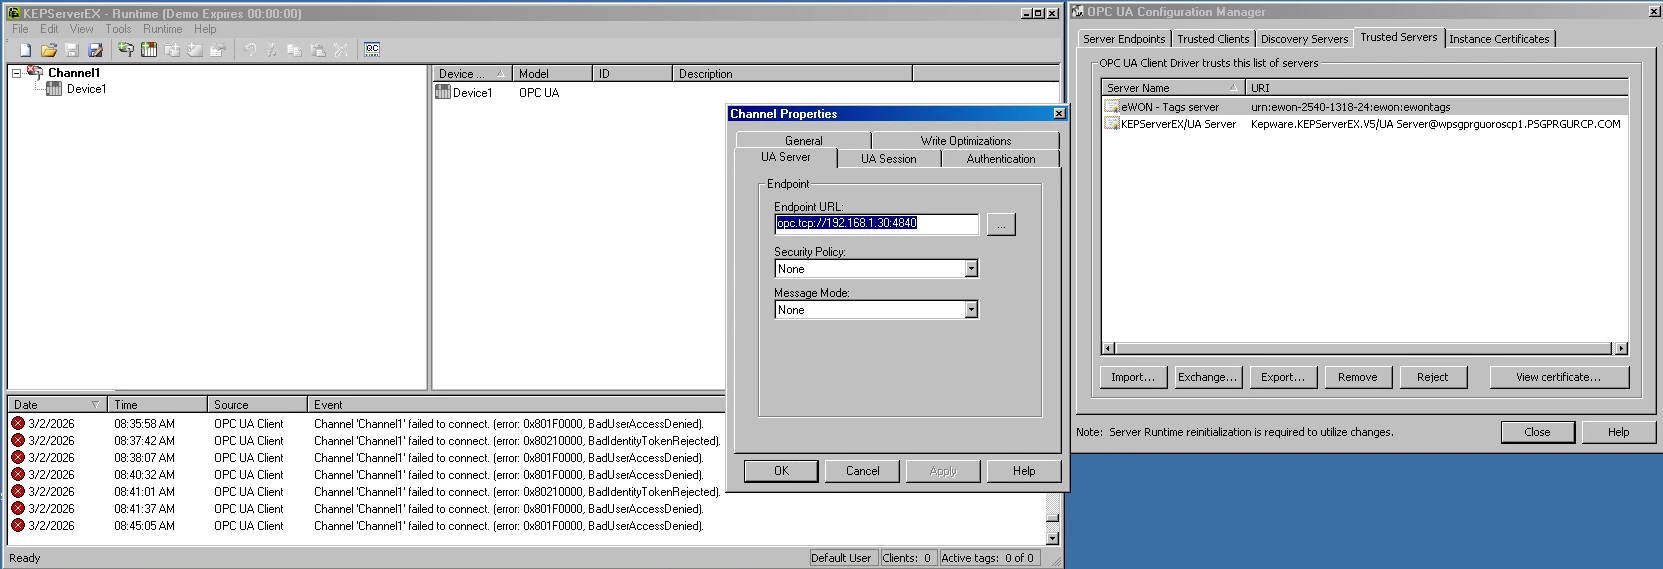1663x569 pixels.
Task: Create a new project with toolbar icon
Action: click(x=25, y=50)
